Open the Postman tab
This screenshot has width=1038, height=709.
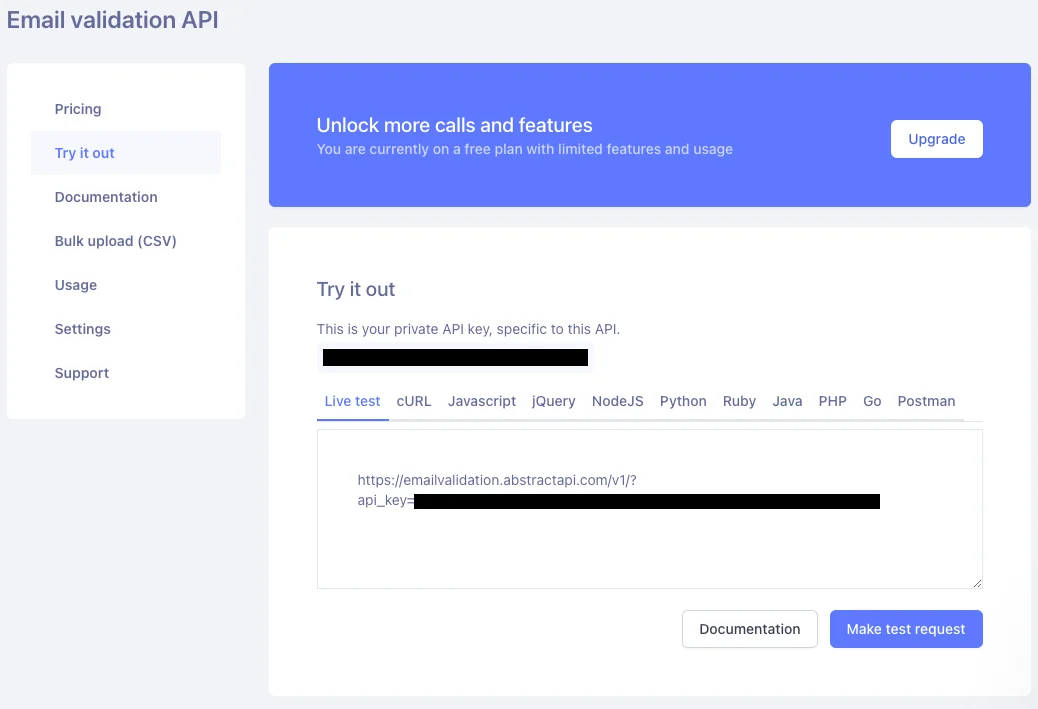[926, 401]
